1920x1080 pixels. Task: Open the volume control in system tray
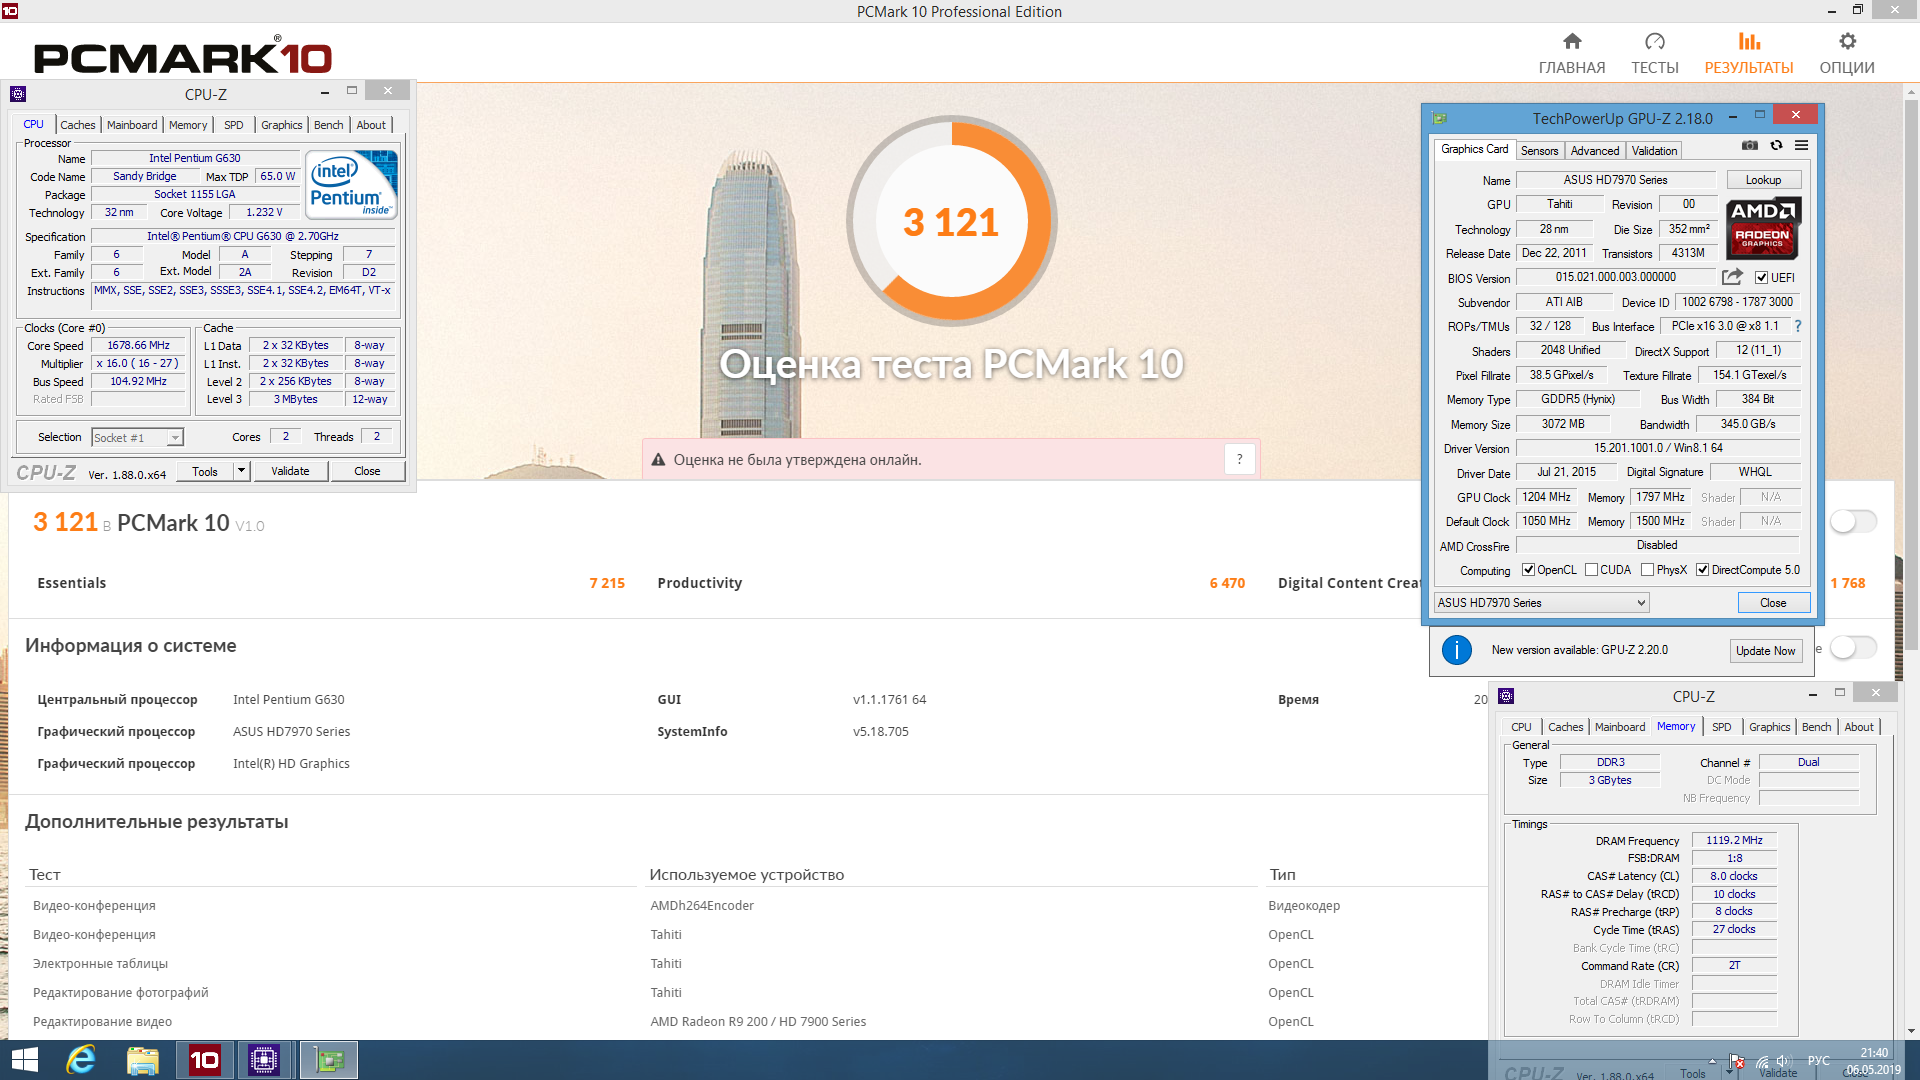click(1784, 1061)
